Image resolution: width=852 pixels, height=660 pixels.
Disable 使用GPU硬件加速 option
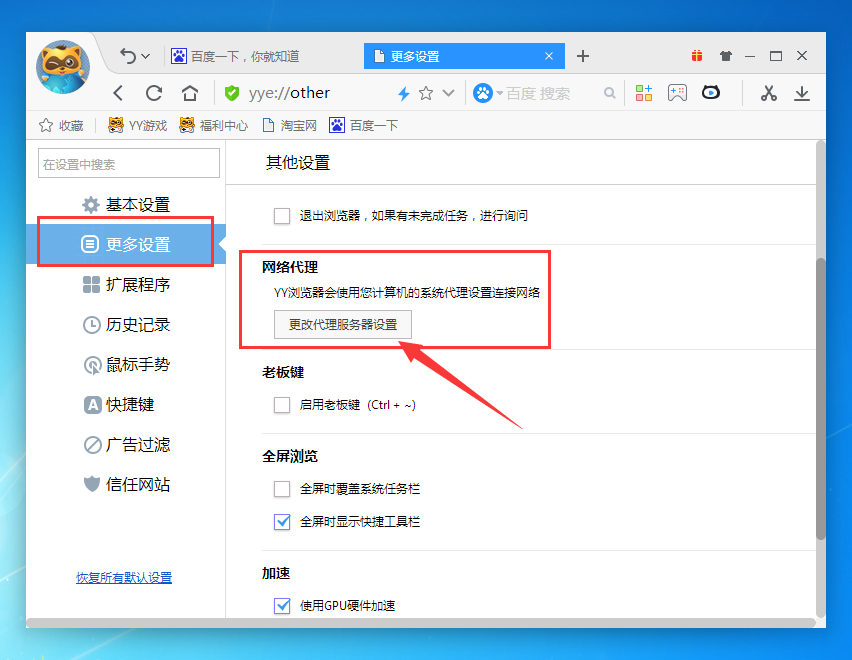[x=283, y=605]
